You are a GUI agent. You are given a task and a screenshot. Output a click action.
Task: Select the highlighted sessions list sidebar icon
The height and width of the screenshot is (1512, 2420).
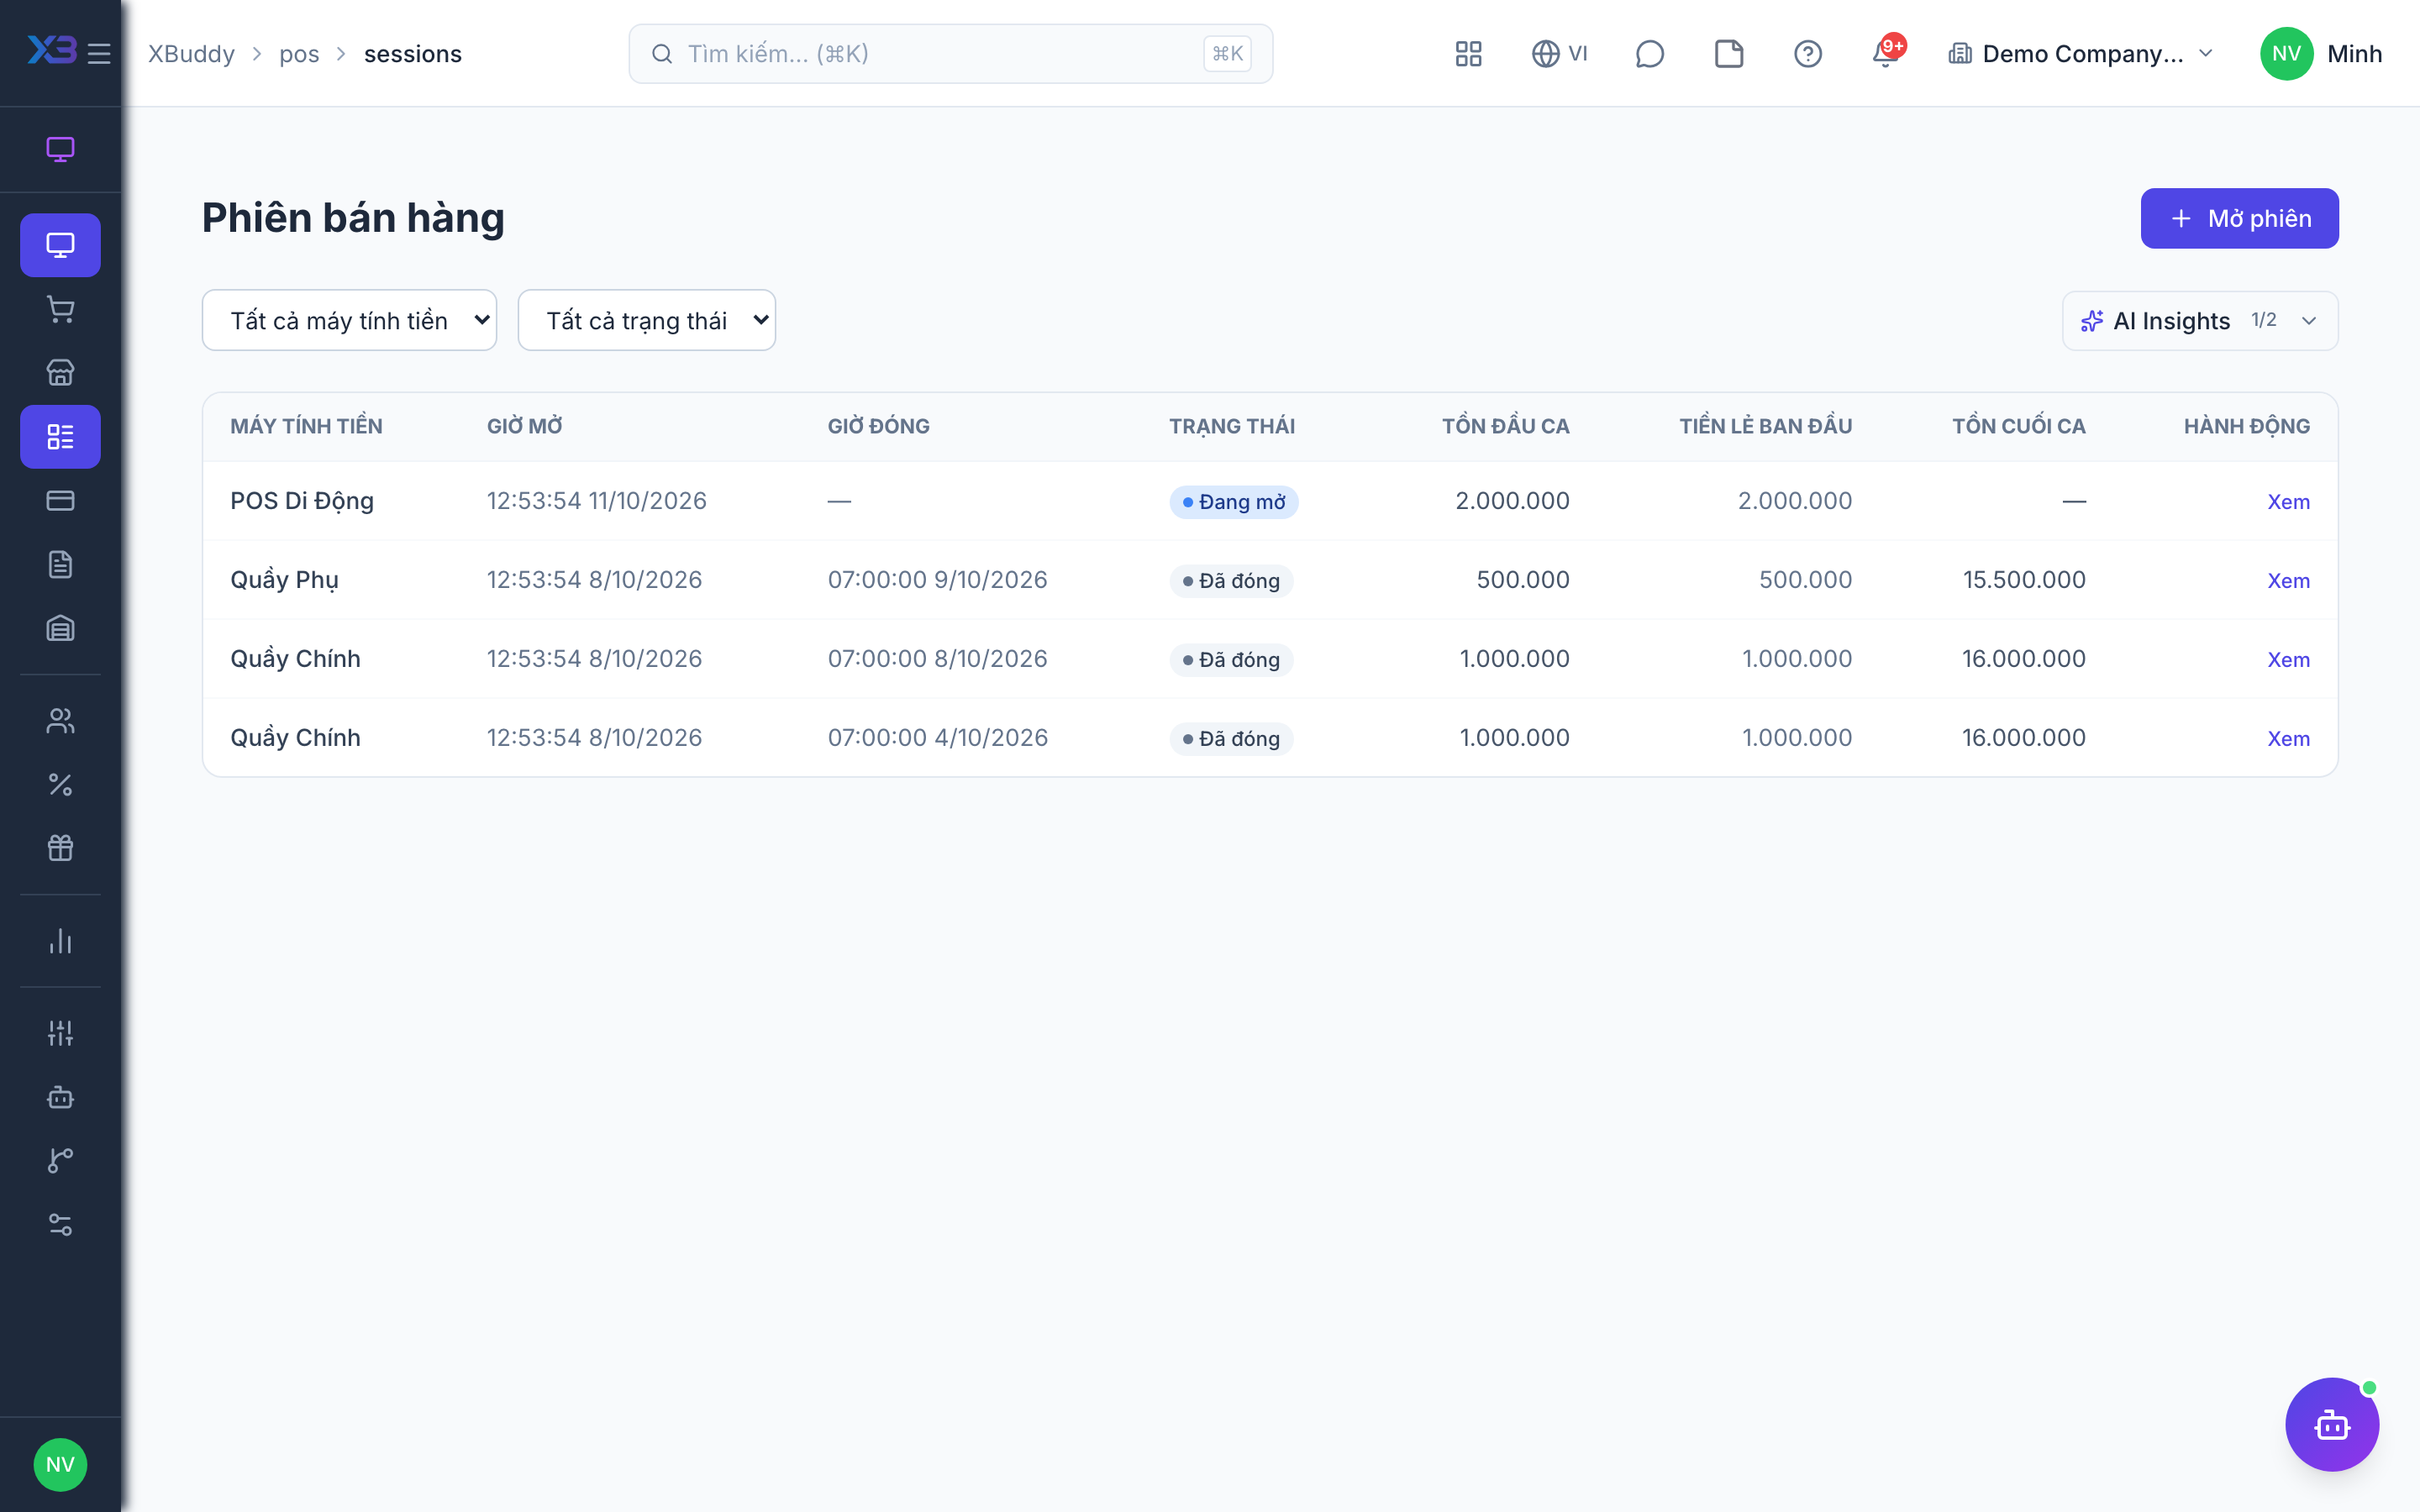60,437
